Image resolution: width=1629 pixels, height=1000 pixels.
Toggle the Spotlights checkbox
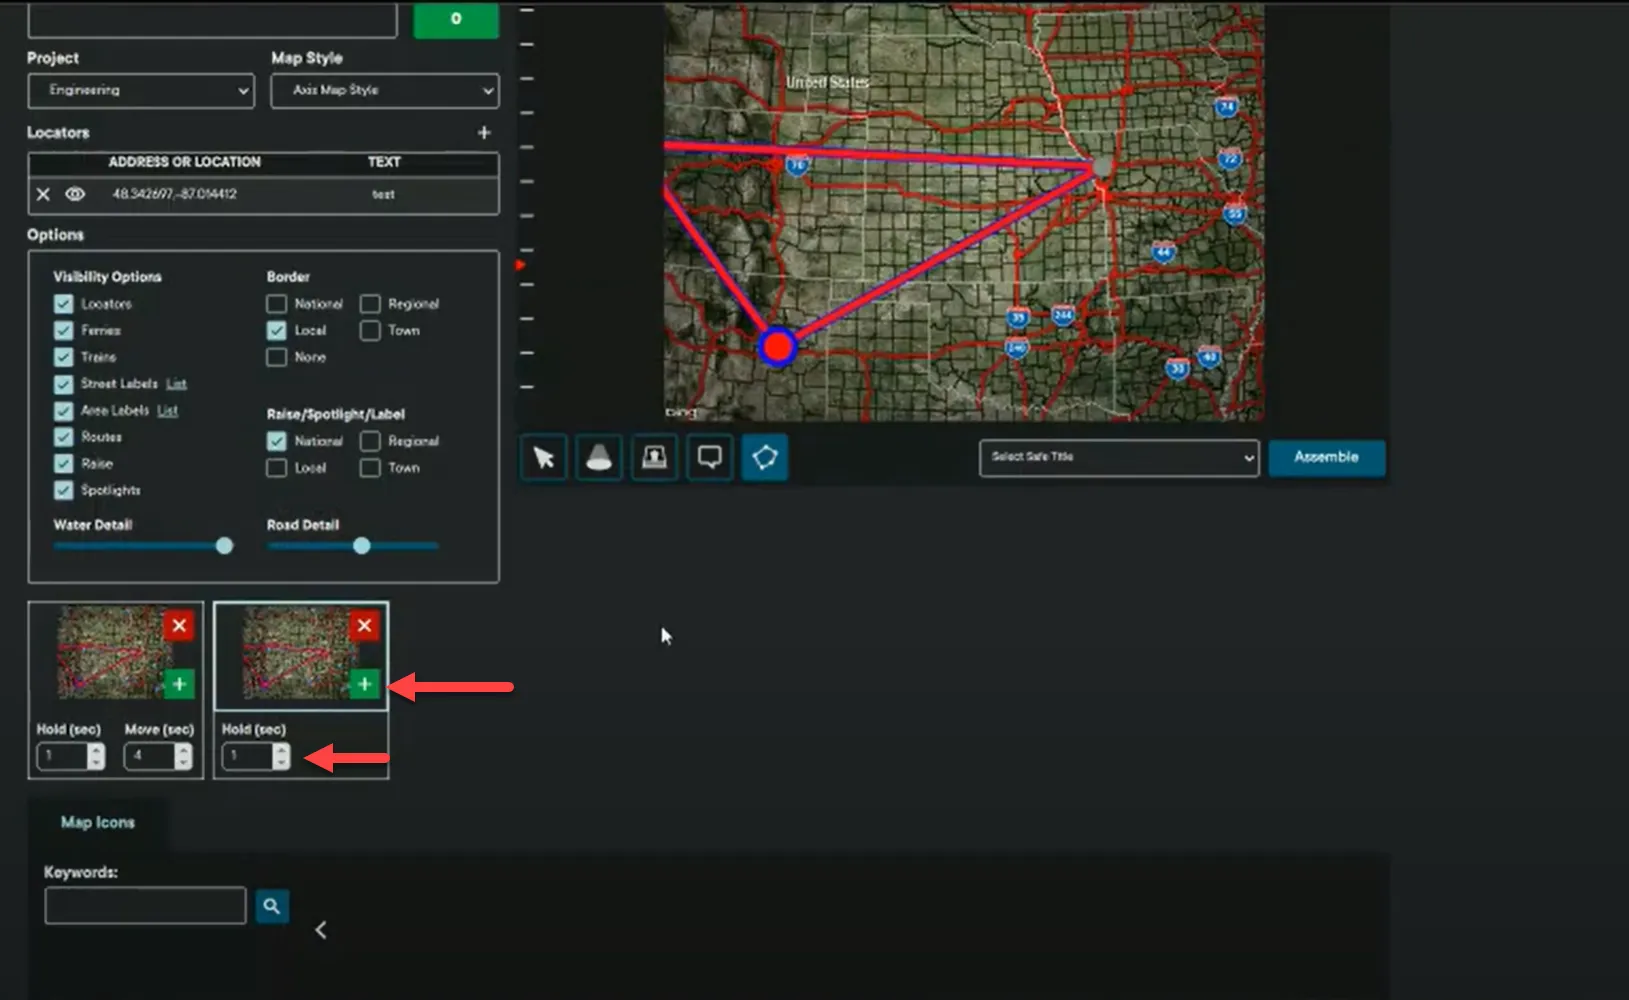point(63,490)
